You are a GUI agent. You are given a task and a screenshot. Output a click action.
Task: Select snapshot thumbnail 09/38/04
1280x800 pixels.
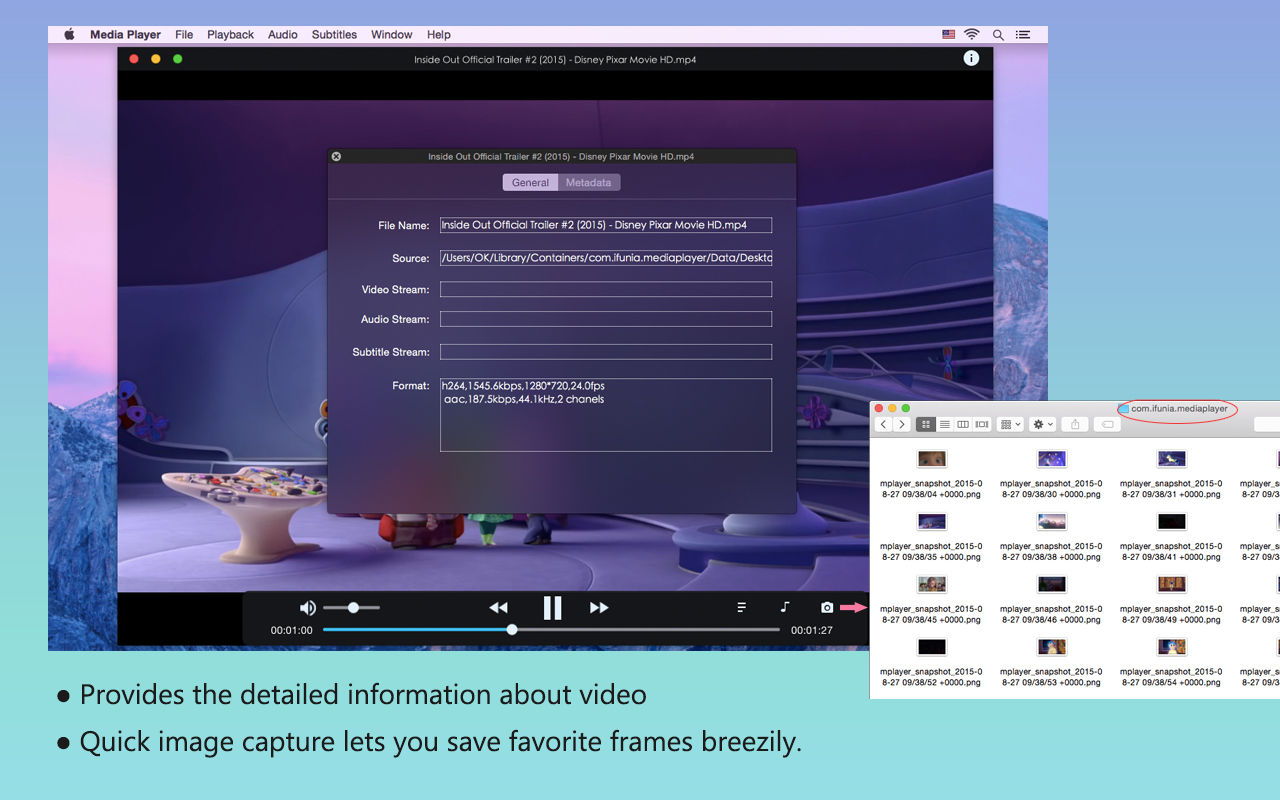(x=931, y=459)
